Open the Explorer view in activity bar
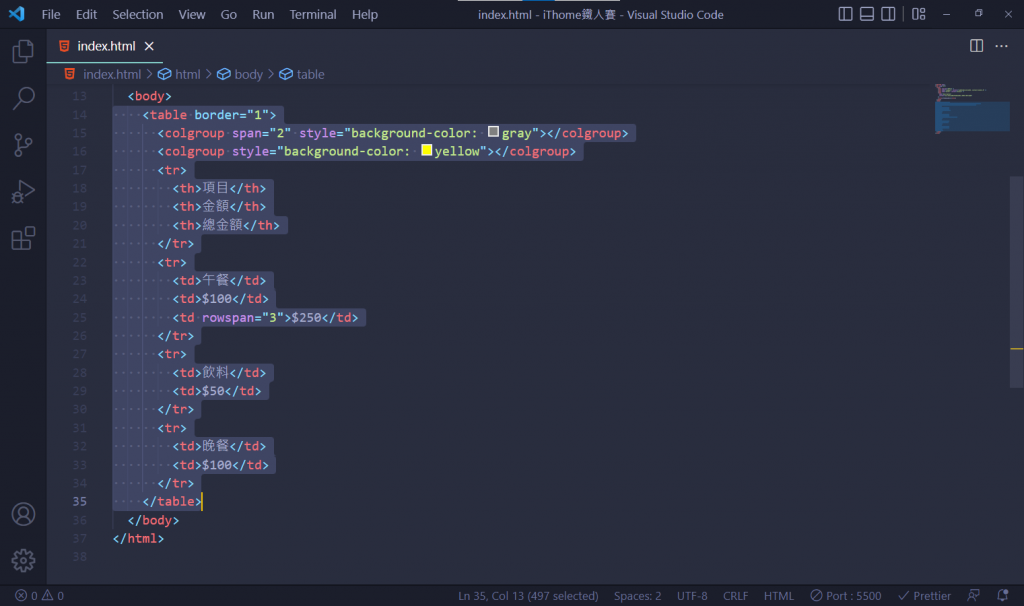The image size is (1024, 606). (23, 51)
